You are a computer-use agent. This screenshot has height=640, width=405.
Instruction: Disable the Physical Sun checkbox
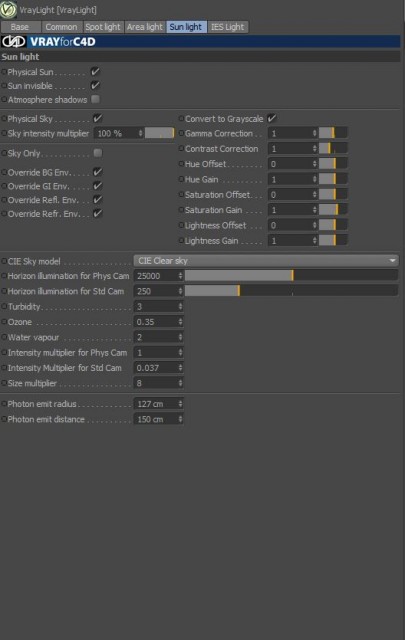coord(95,72)
